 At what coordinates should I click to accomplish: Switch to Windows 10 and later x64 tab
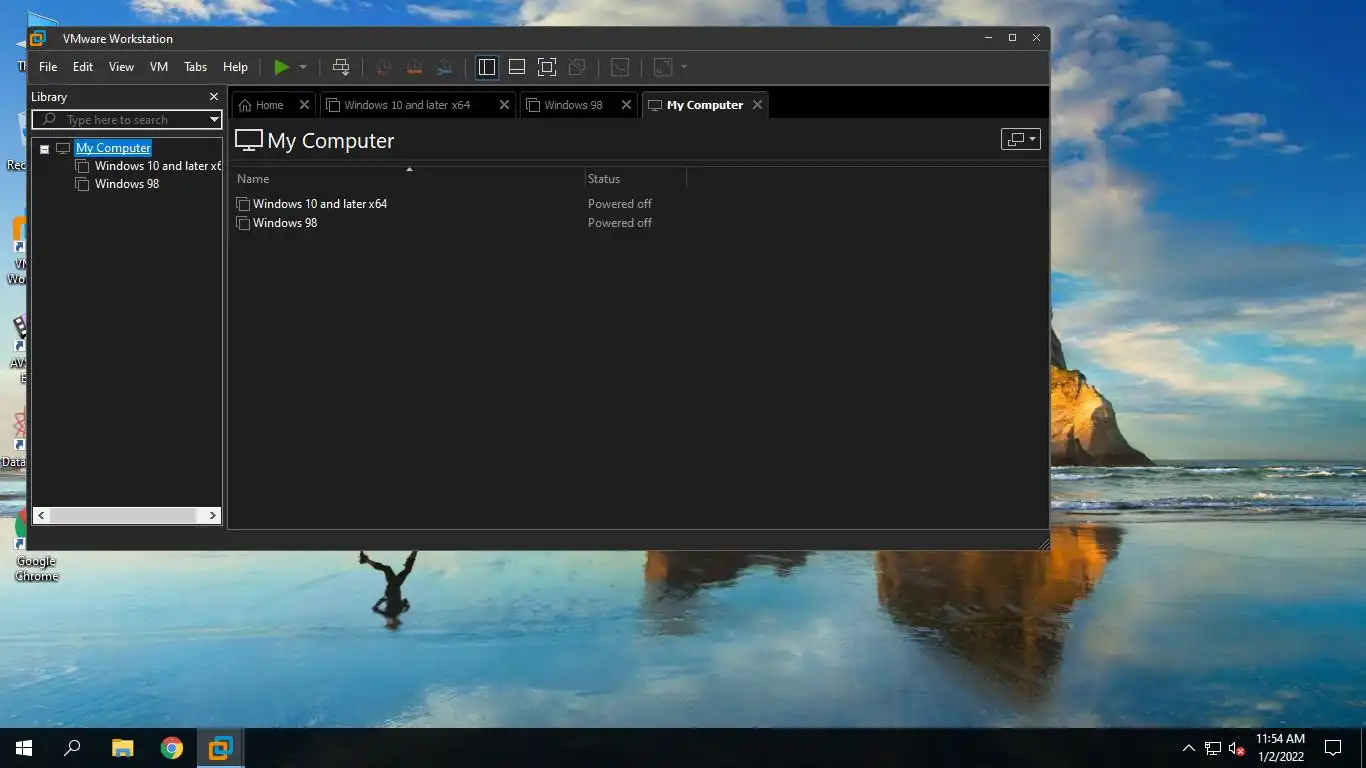pos(407,105)
